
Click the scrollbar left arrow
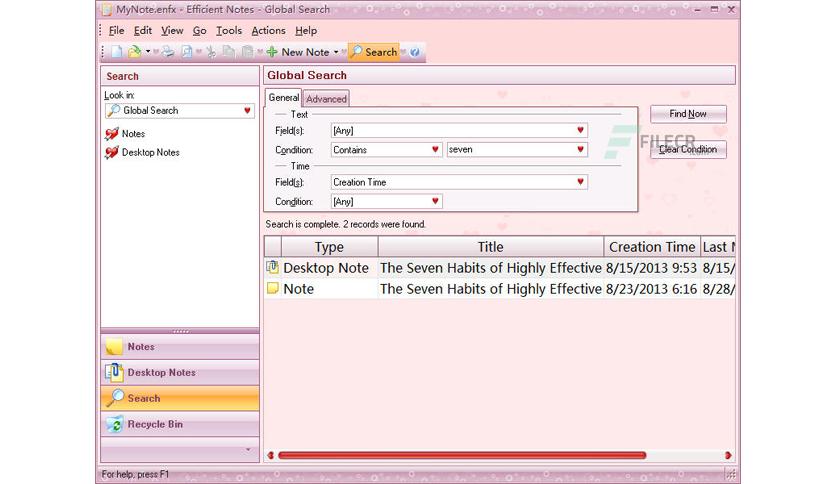click(271, 455)
